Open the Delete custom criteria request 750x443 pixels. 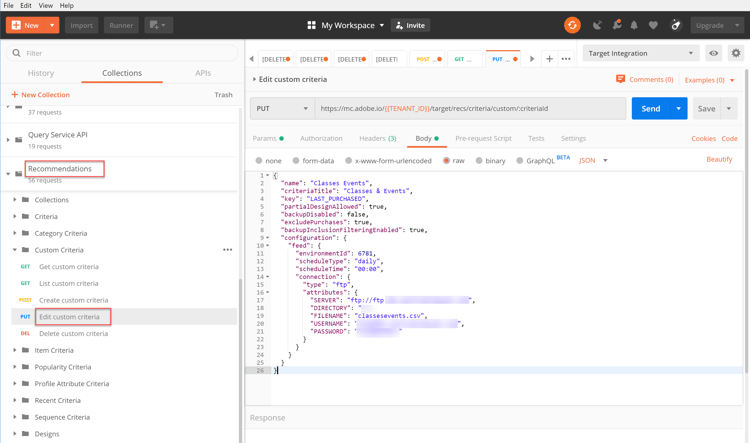73,333
